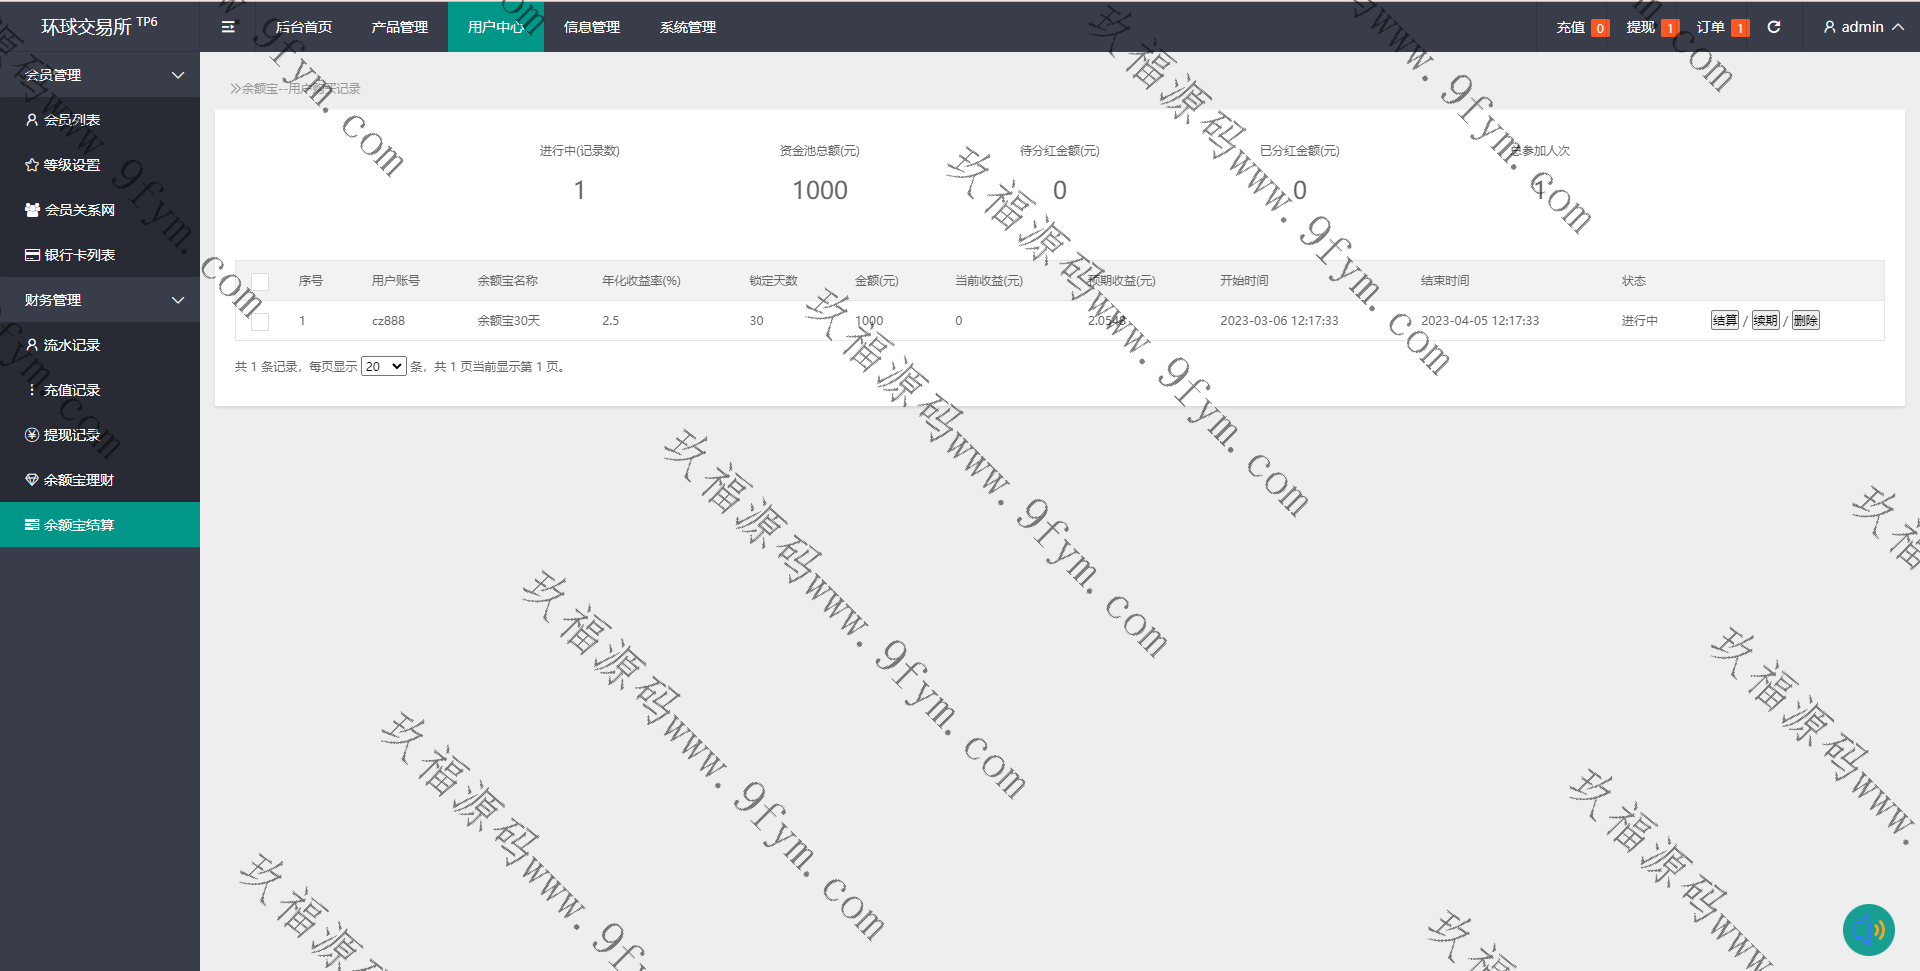1920x971 pixels.
Task: Click the green speaker sound icon
Action: [1868, 930]
